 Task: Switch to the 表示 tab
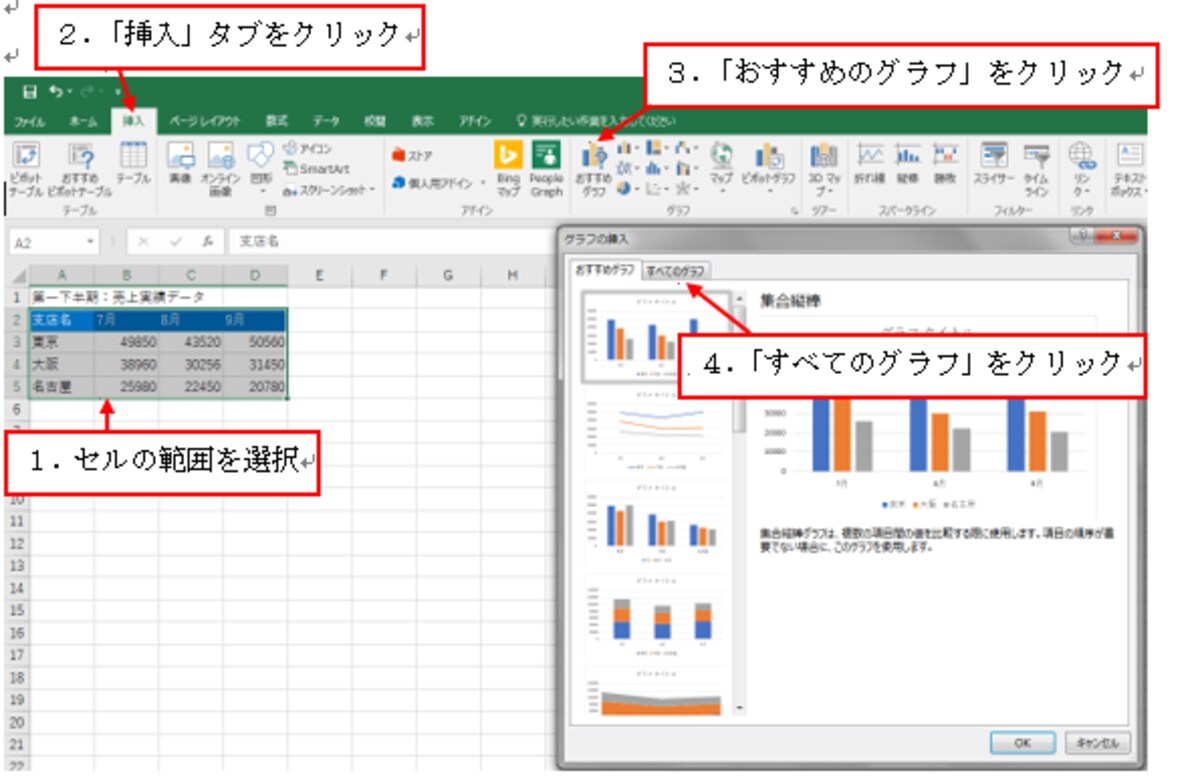pos(422,121)
